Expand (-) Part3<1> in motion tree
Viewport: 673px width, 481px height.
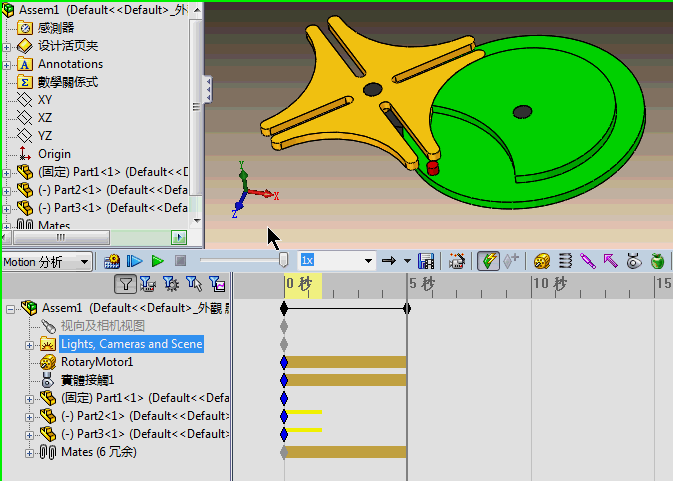click(x=29, y=435)
